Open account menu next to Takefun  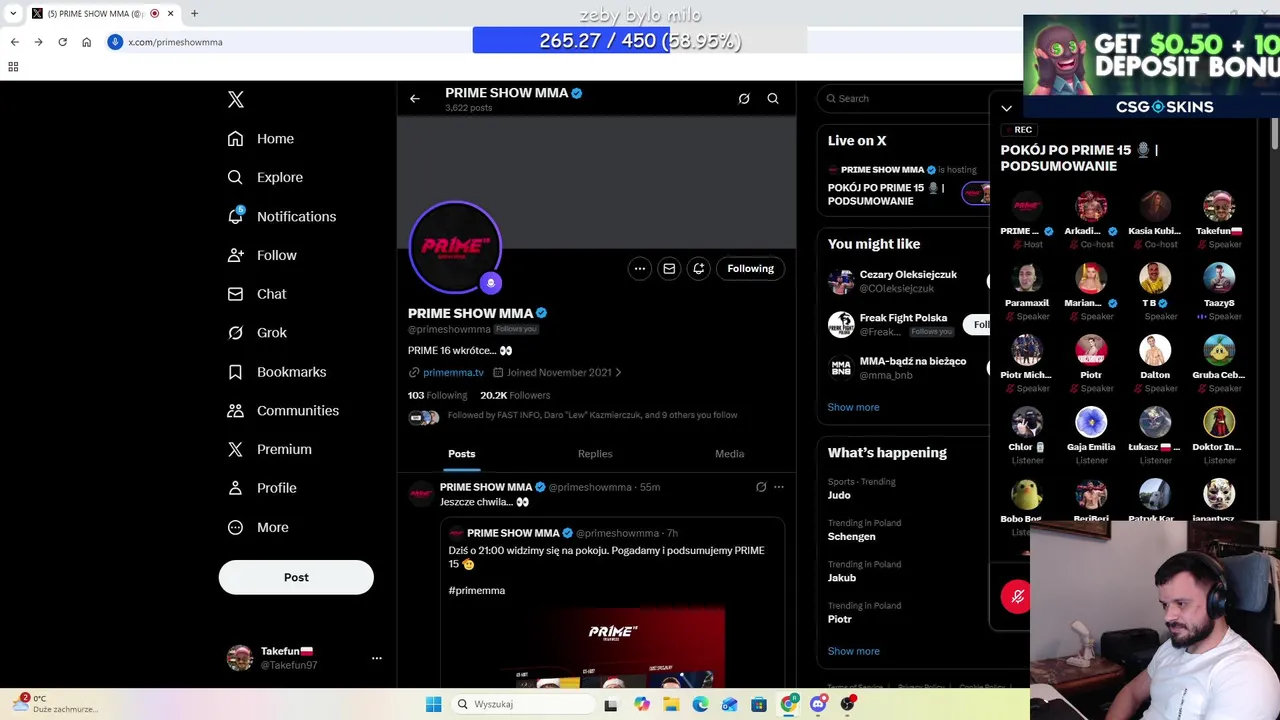(x=377, y=658)
